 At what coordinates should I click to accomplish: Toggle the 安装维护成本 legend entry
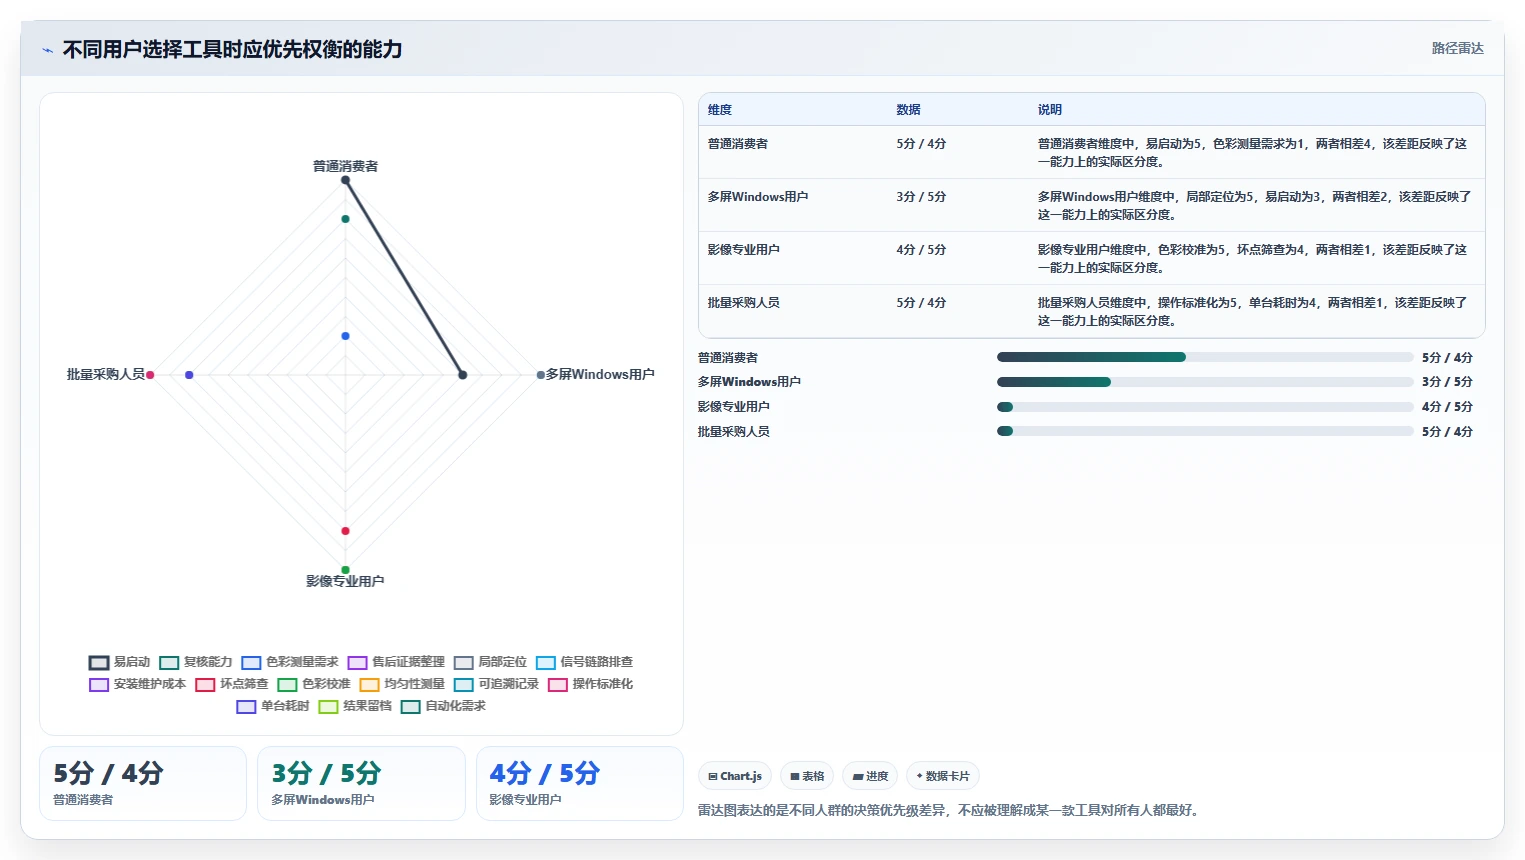(137, 684)
